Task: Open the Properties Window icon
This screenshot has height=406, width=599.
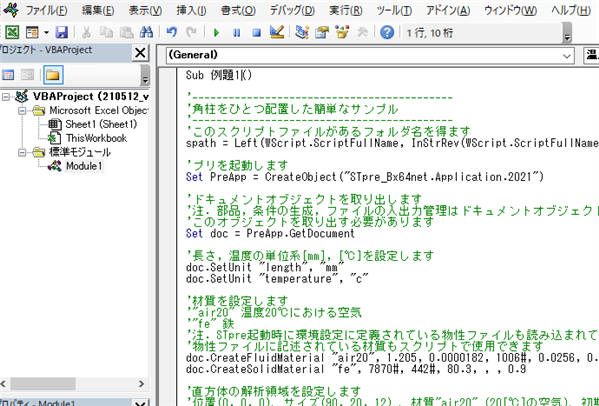Action: click(x=322, y=32)
